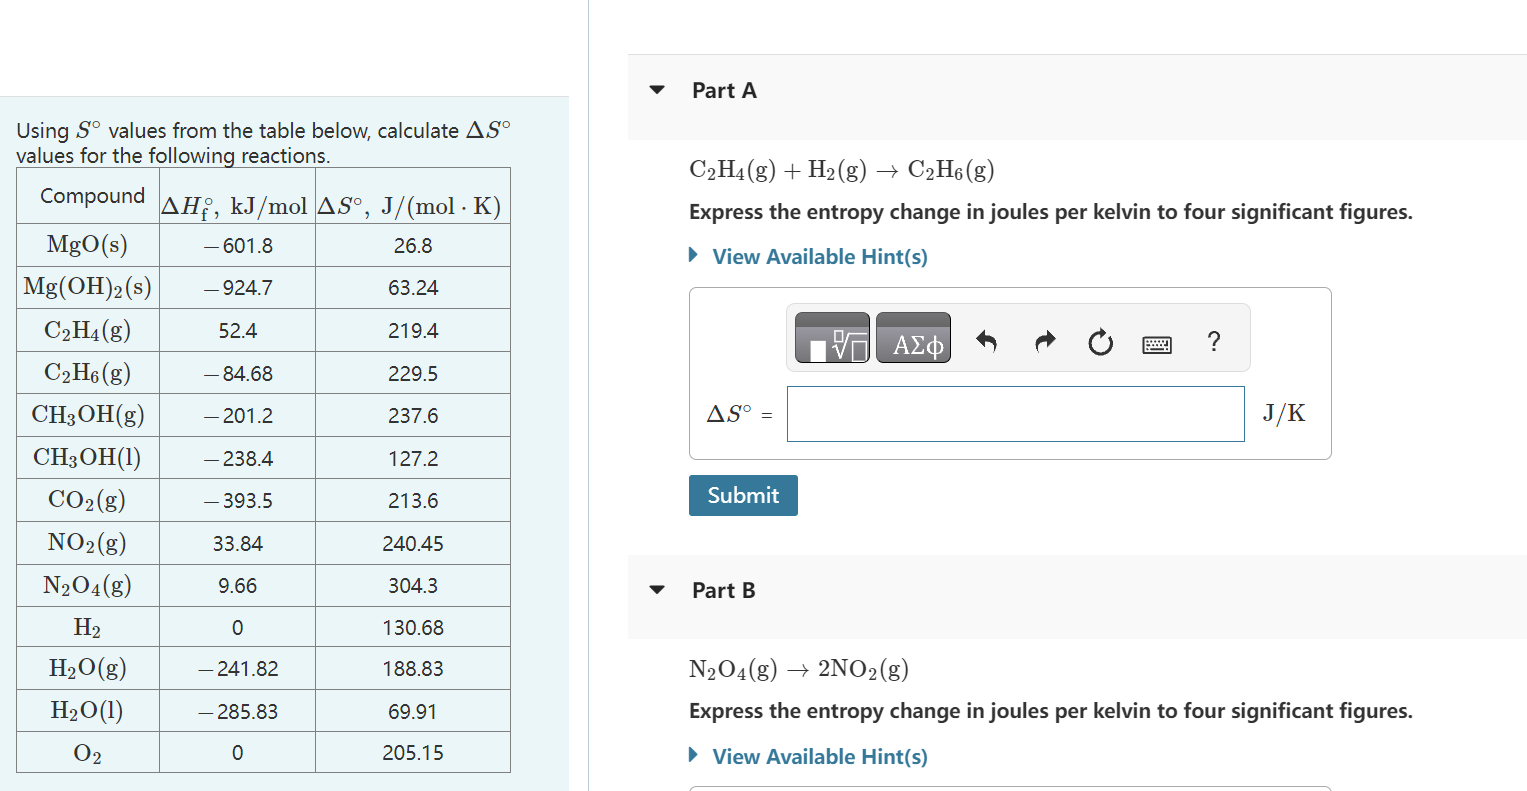
Task: Click inside the ΔS° answer field
Action: pos(1015,413)
